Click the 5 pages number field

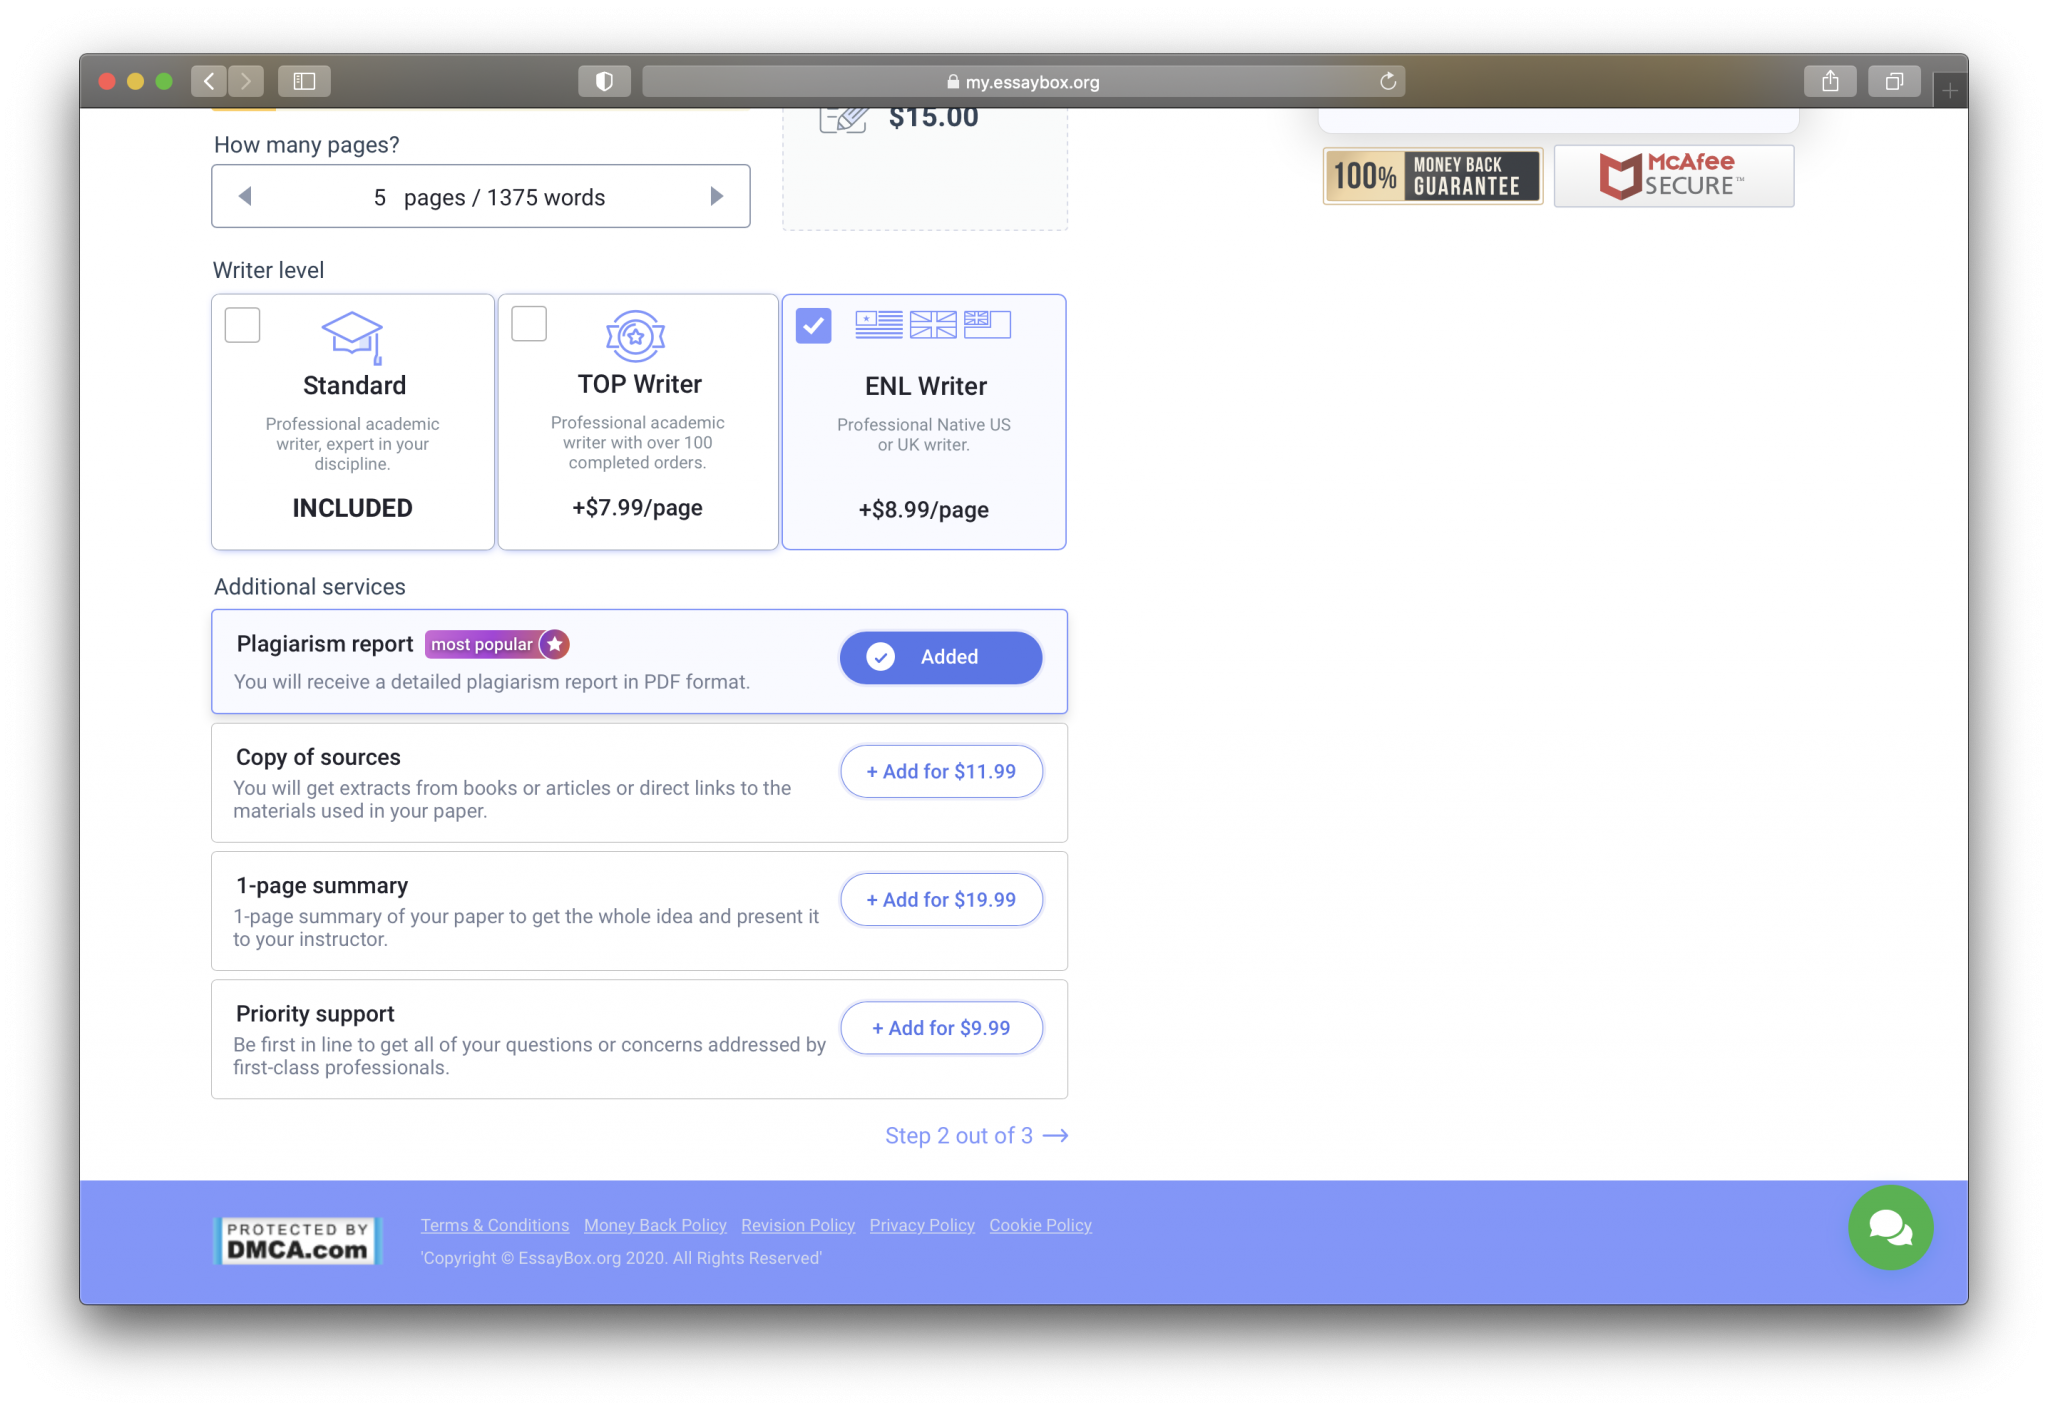coord(380,197)
